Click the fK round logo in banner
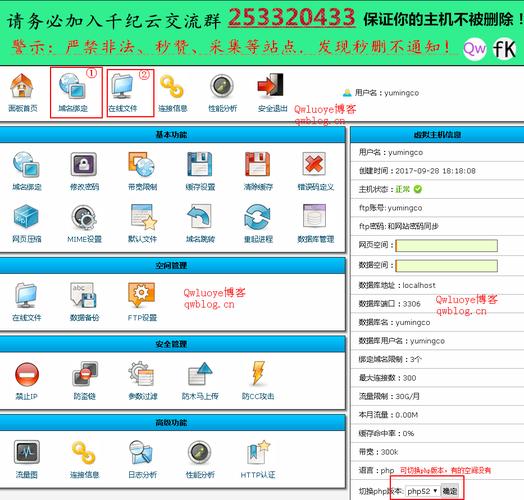The height and width of the screenshot is (500, 524). coord(505,49)
